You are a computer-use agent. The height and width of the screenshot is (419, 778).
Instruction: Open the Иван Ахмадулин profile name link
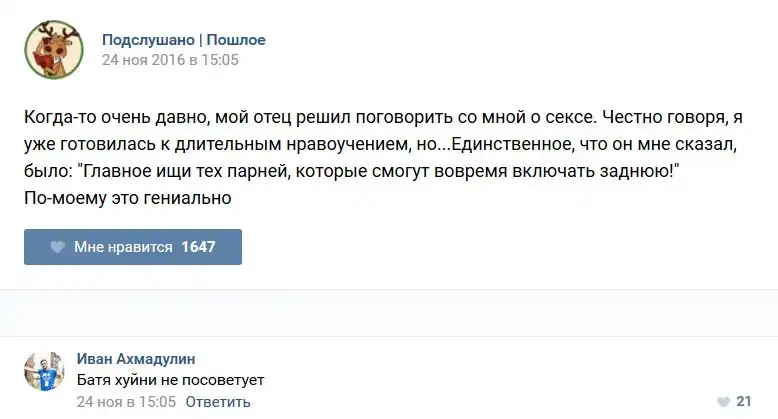pyautogui.click(x=136, y=359)
